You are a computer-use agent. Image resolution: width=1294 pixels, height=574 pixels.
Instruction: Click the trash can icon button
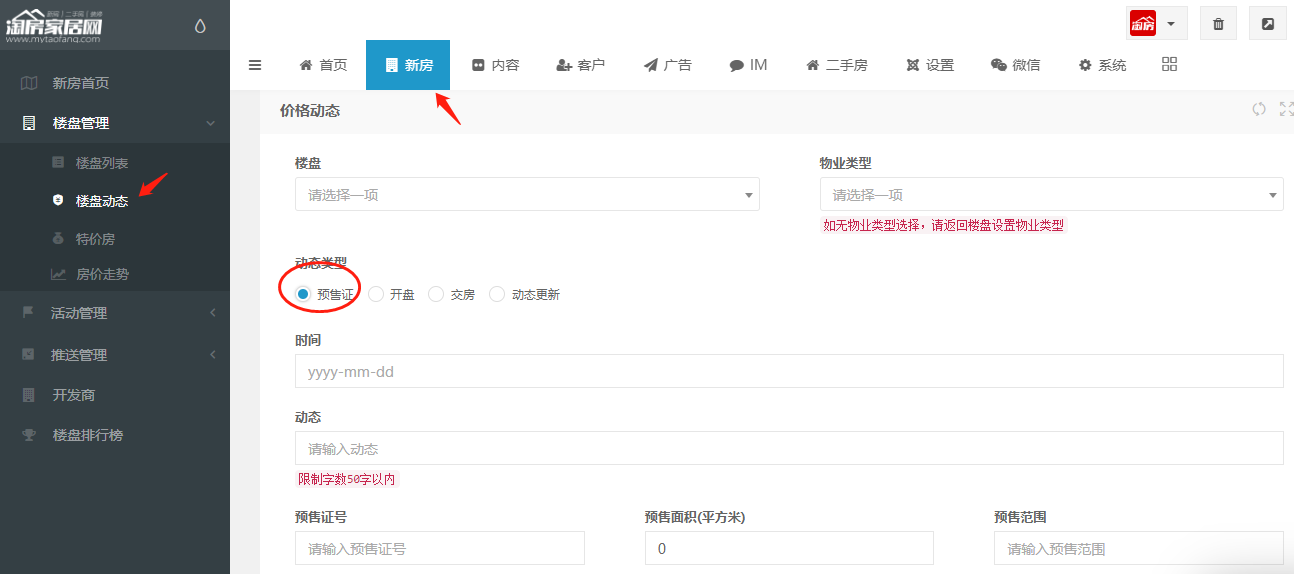click(x=1218, y=24)
